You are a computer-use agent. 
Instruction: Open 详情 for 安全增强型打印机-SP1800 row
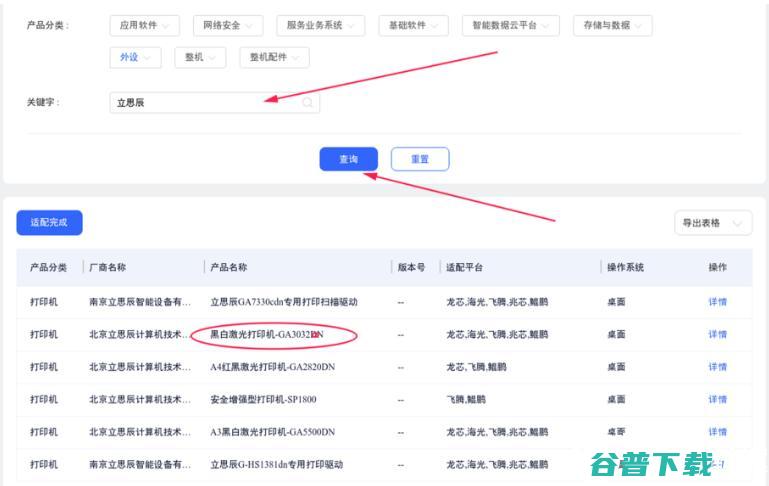[x=717, y=399]
